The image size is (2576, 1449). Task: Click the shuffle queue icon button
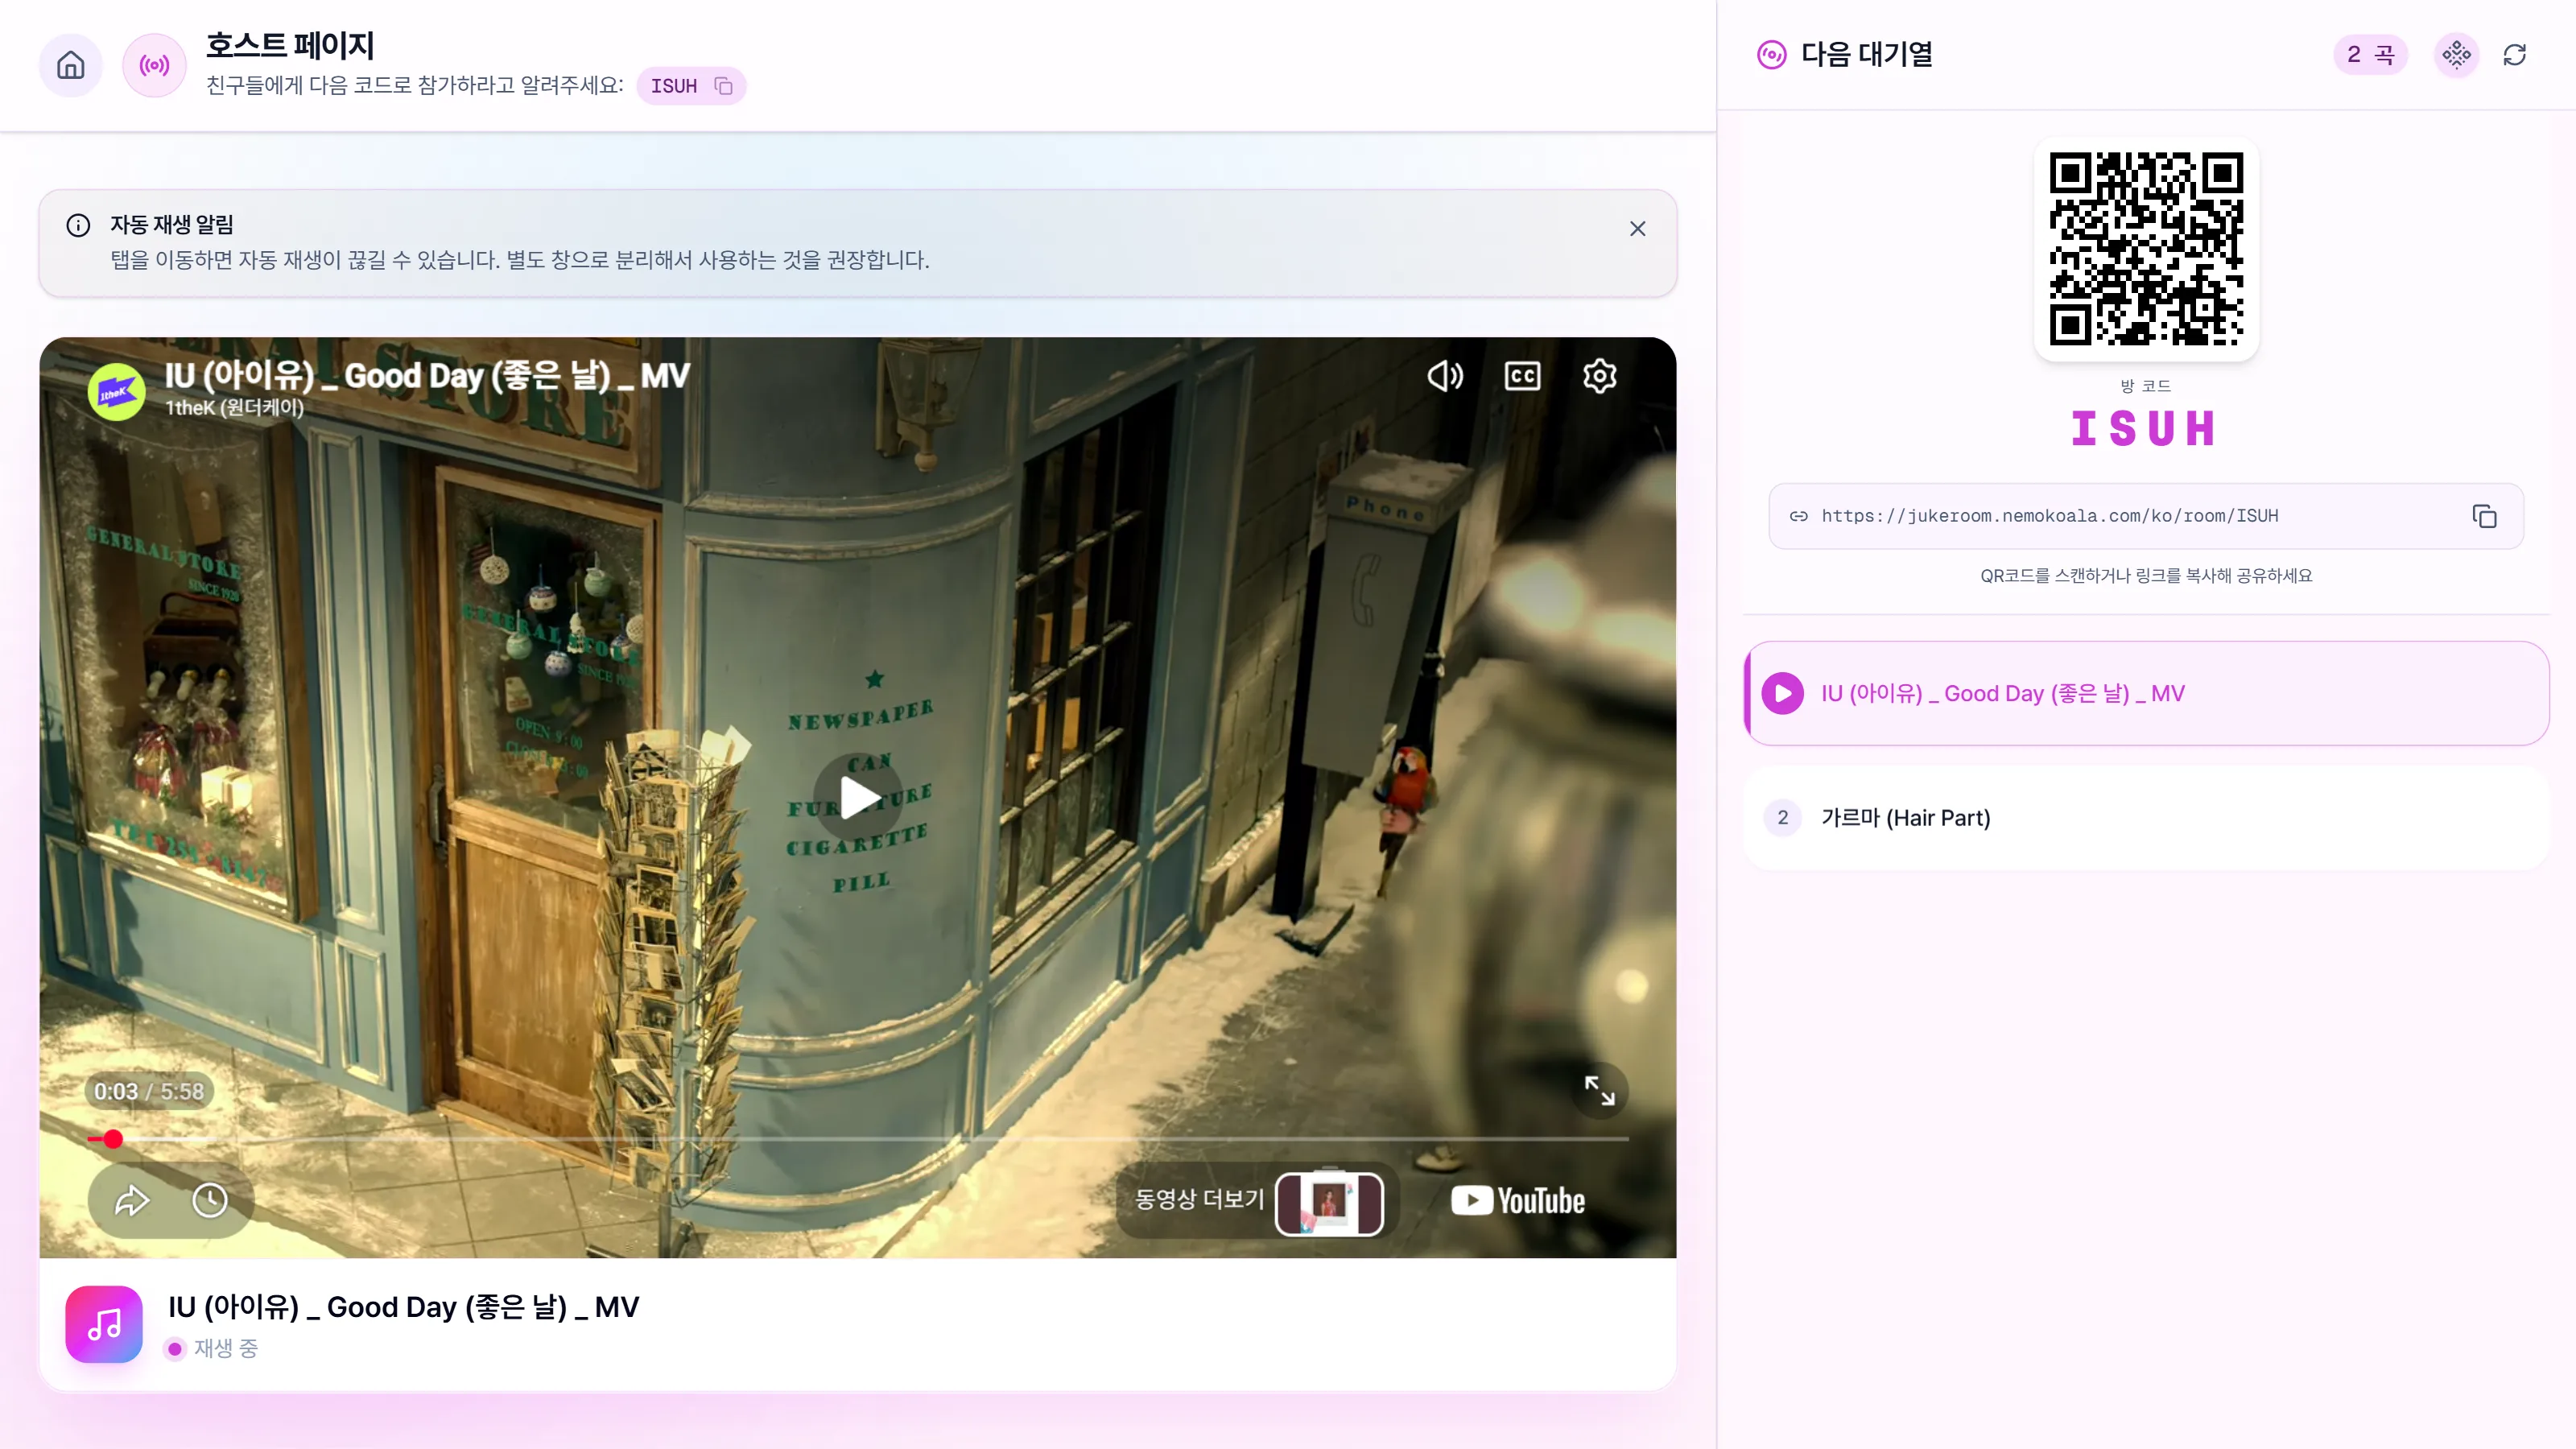point(2456,55)
